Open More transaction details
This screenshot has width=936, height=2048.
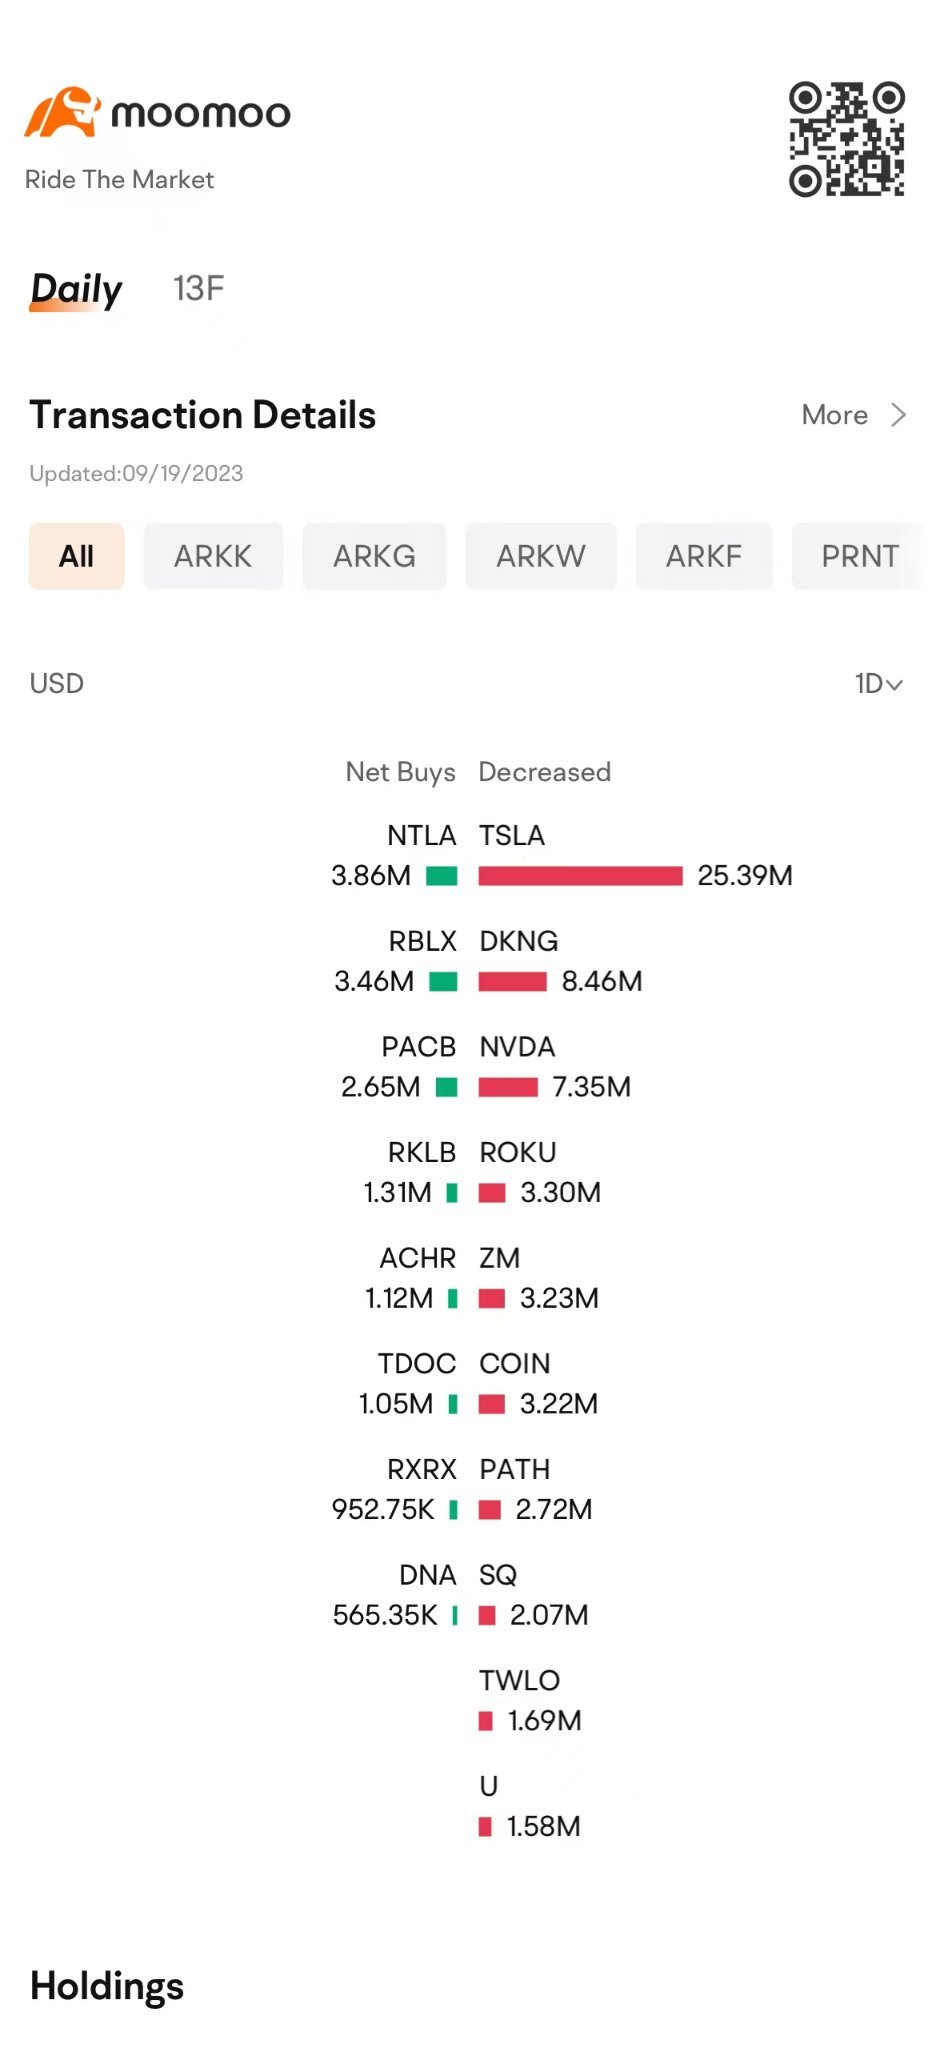tap(834, 415)
